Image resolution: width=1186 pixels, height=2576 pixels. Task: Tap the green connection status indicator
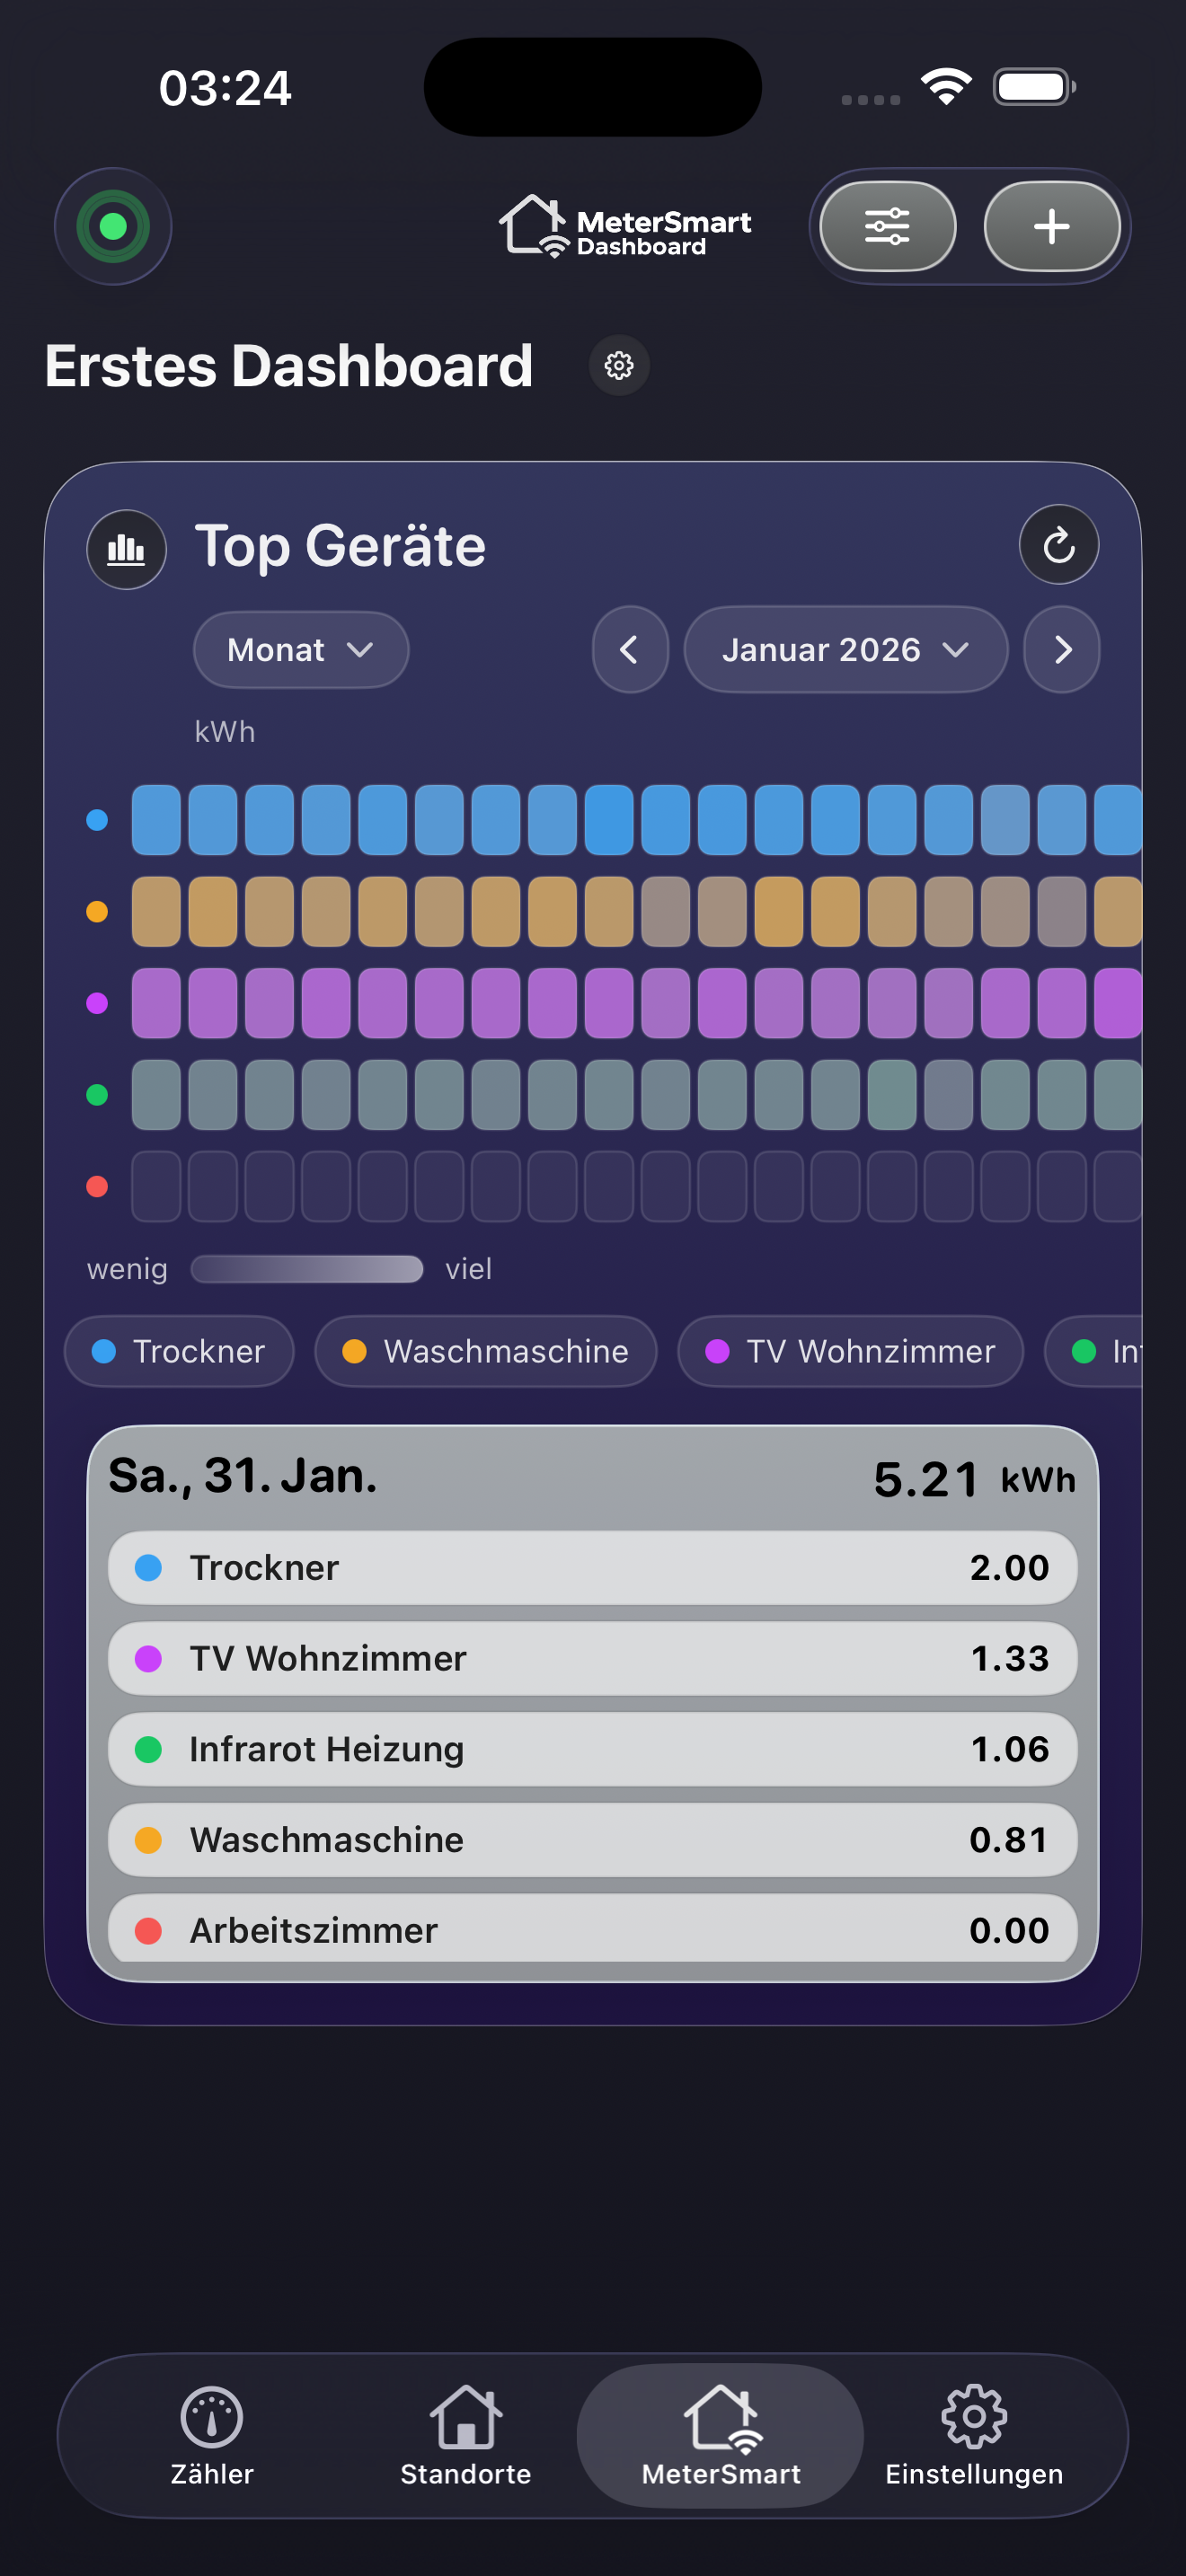pyautogui.click(x=113, y=226)
